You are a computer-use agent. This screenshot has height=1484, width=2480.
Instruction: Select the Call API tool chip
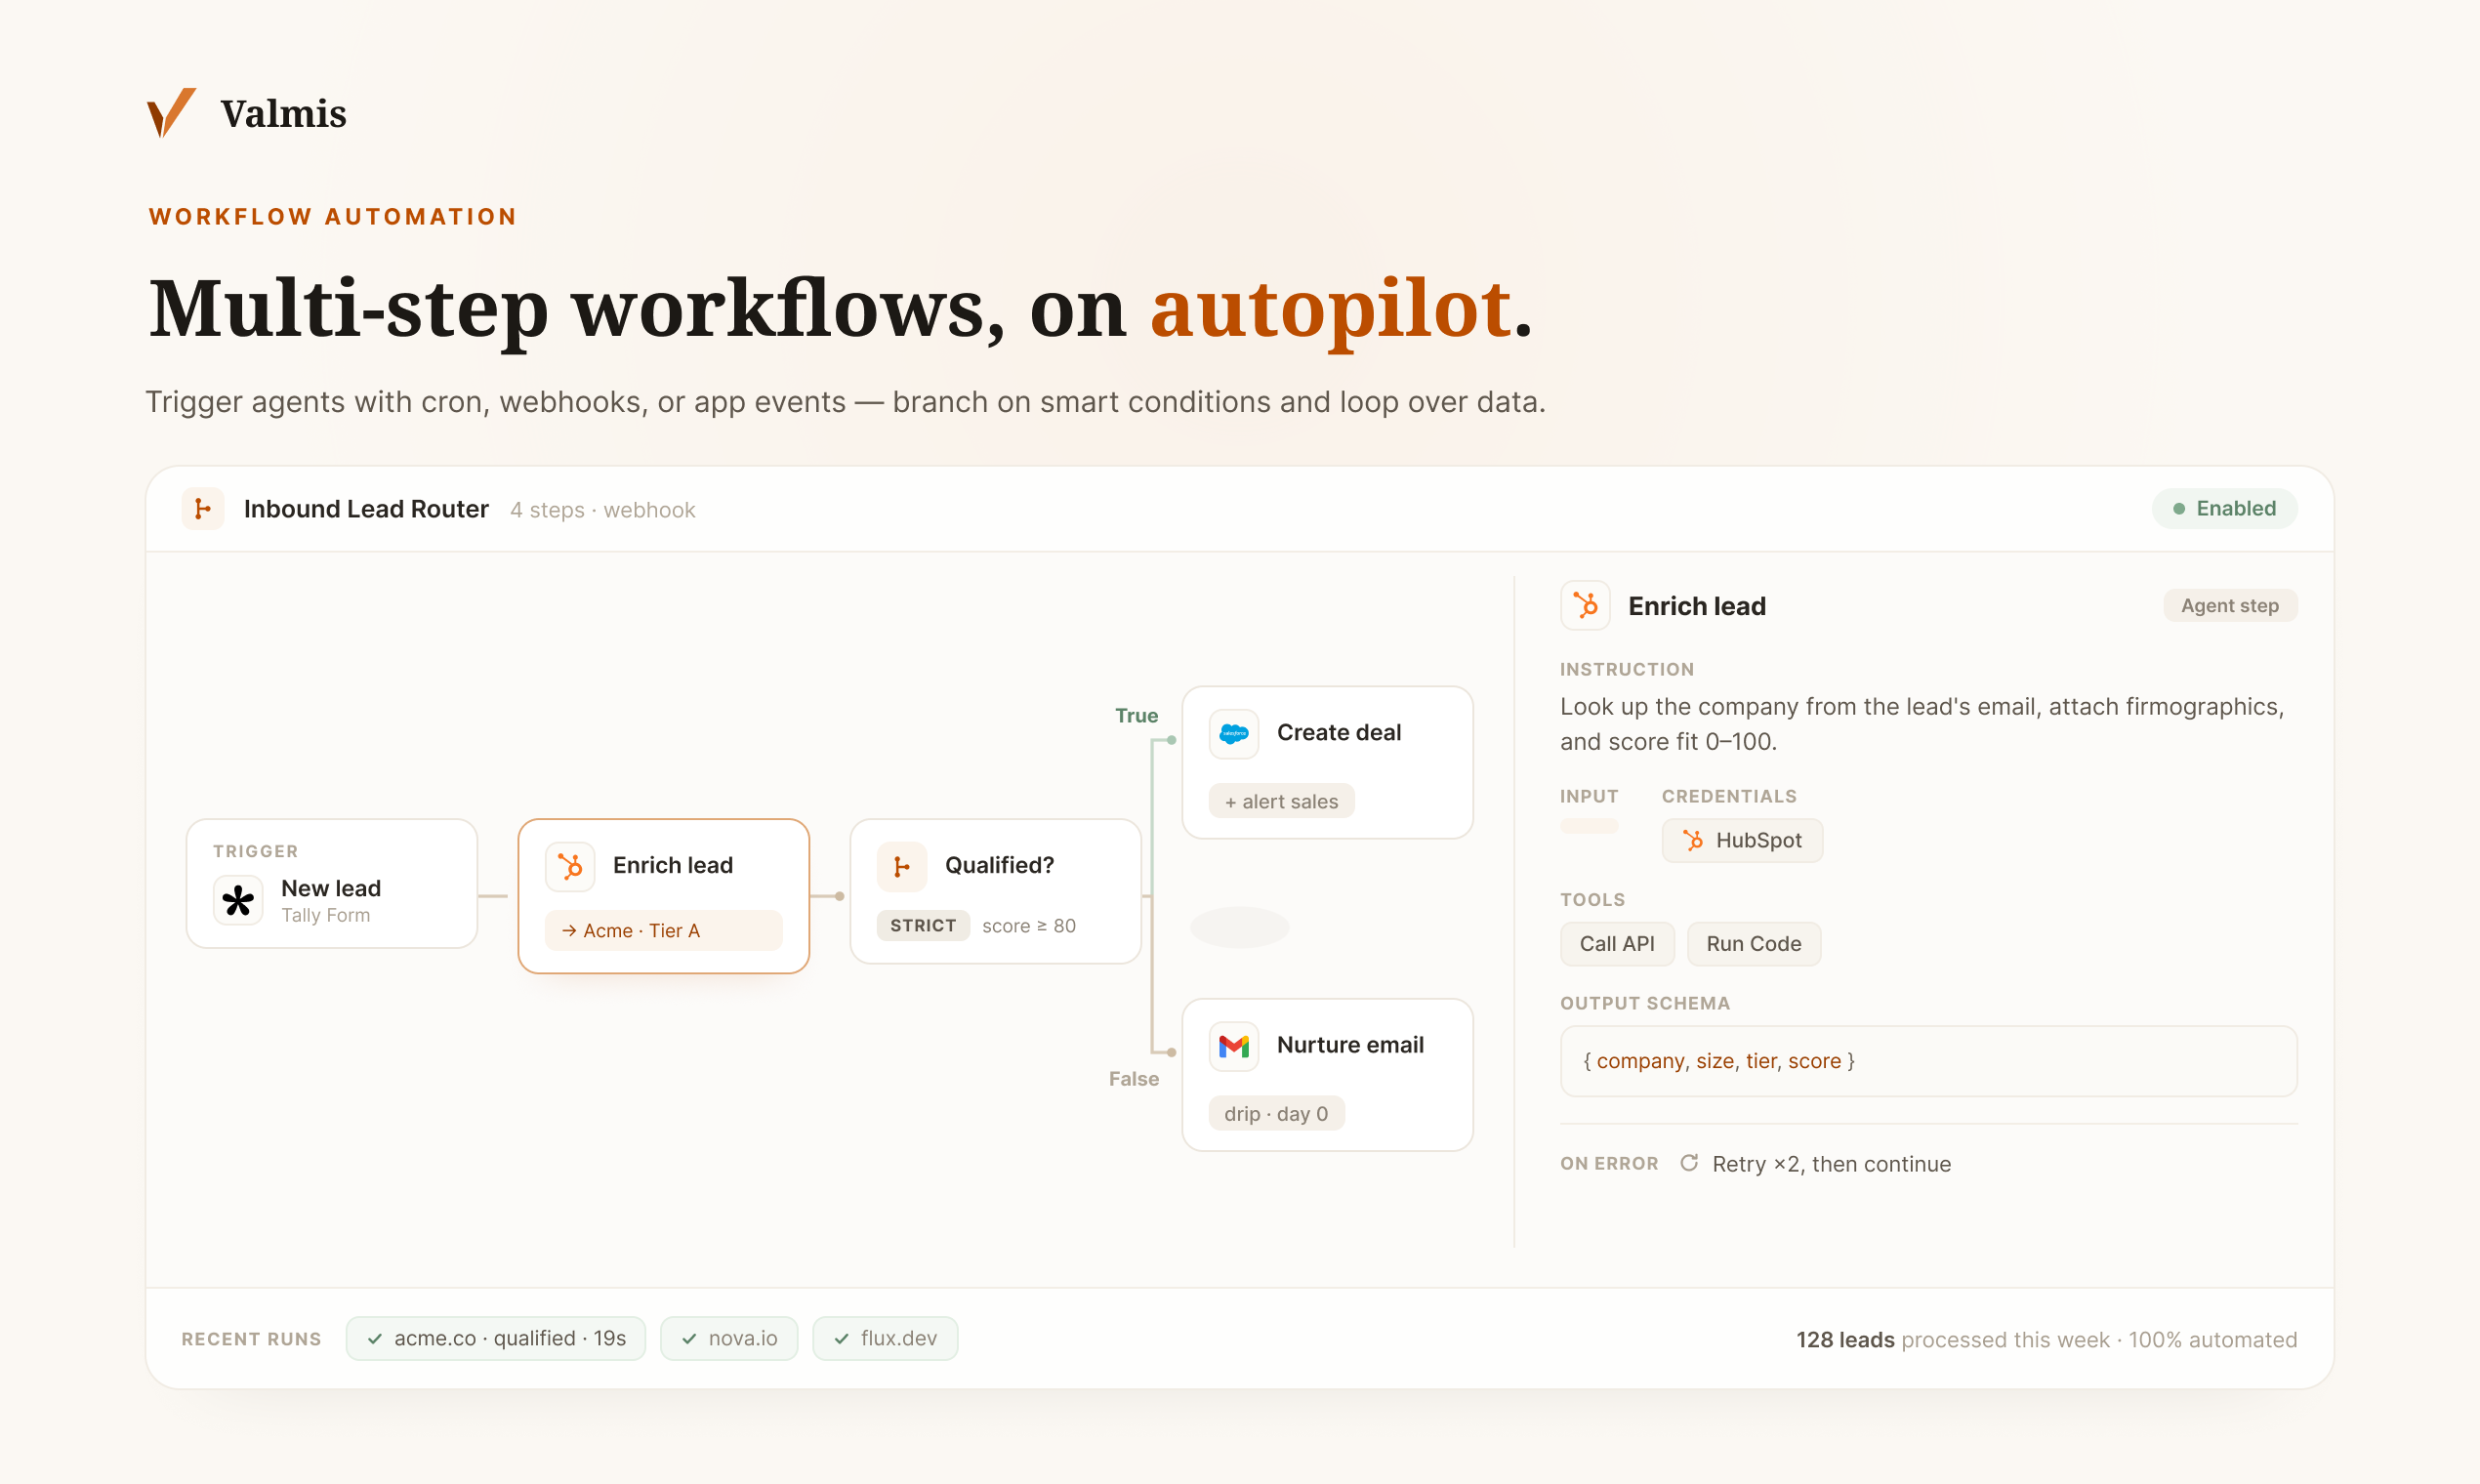(x=1617, y=944)
